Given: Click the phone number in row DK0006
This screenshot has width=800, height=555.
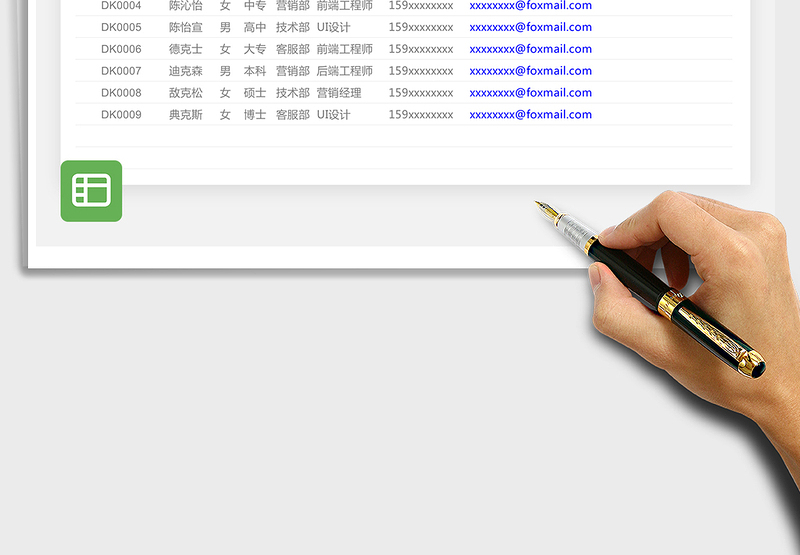Looking at the screenshot, I should tap(421, 49).
